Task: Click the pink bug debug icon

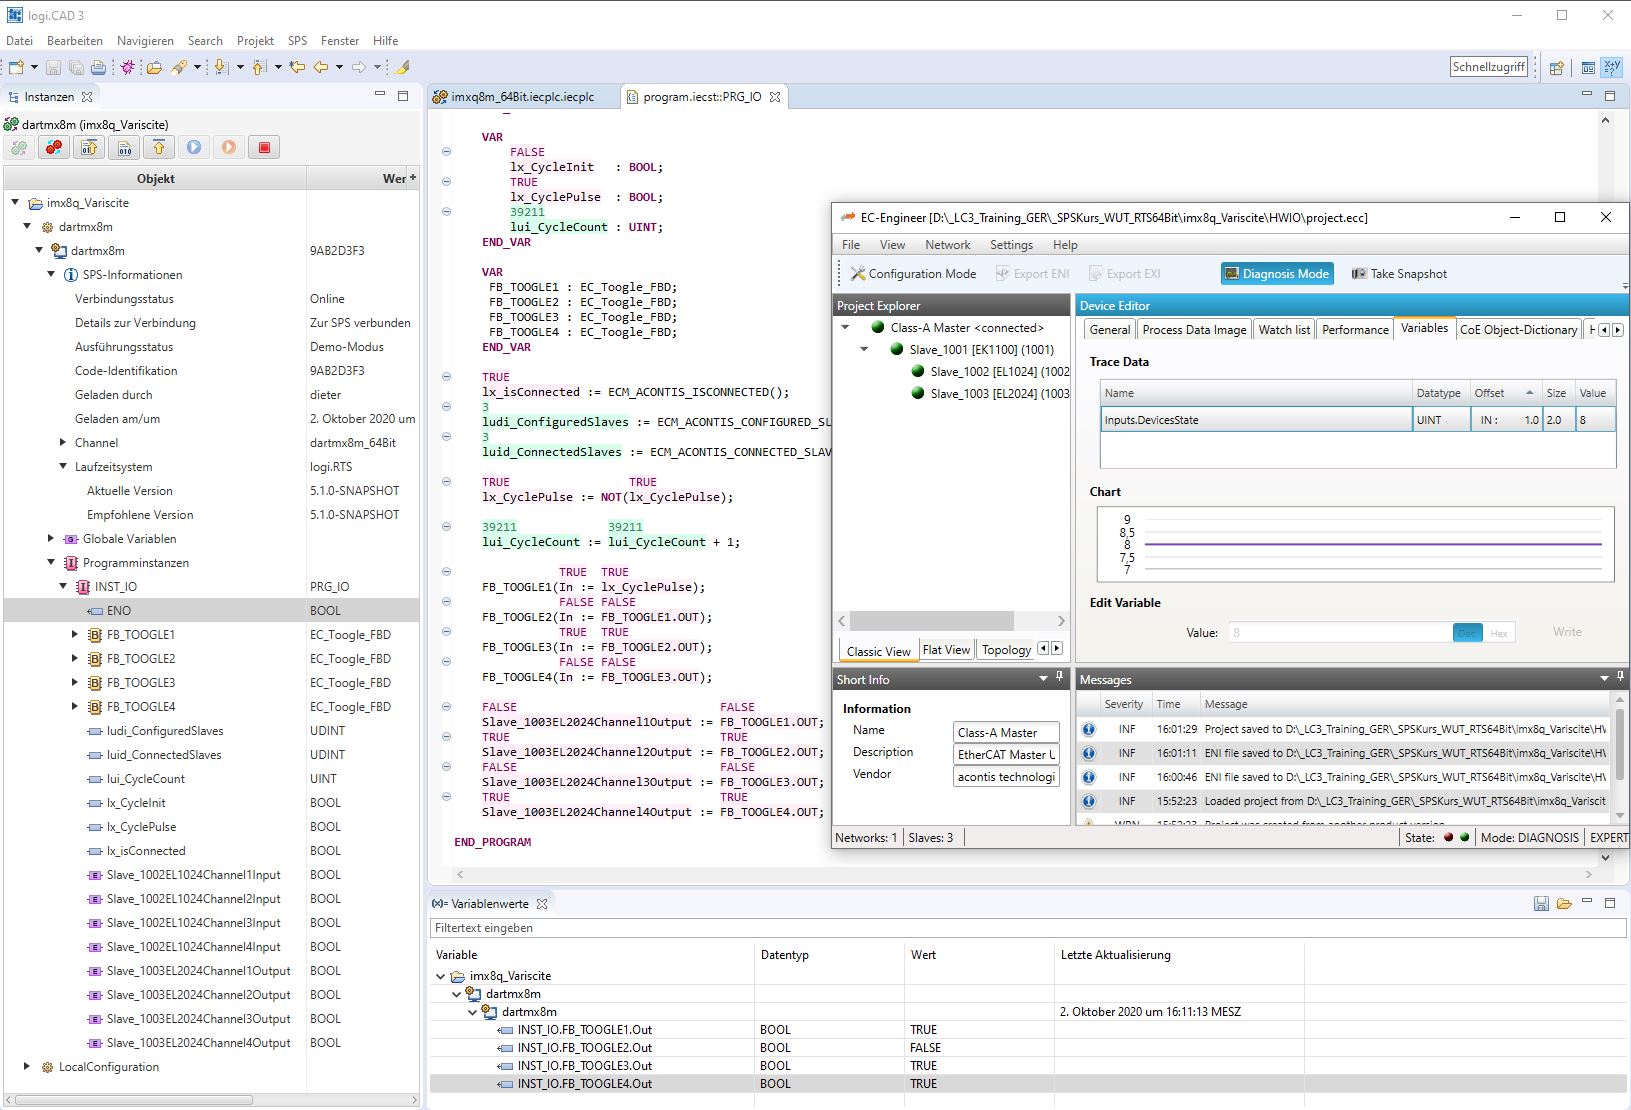Action: point(127,67)
